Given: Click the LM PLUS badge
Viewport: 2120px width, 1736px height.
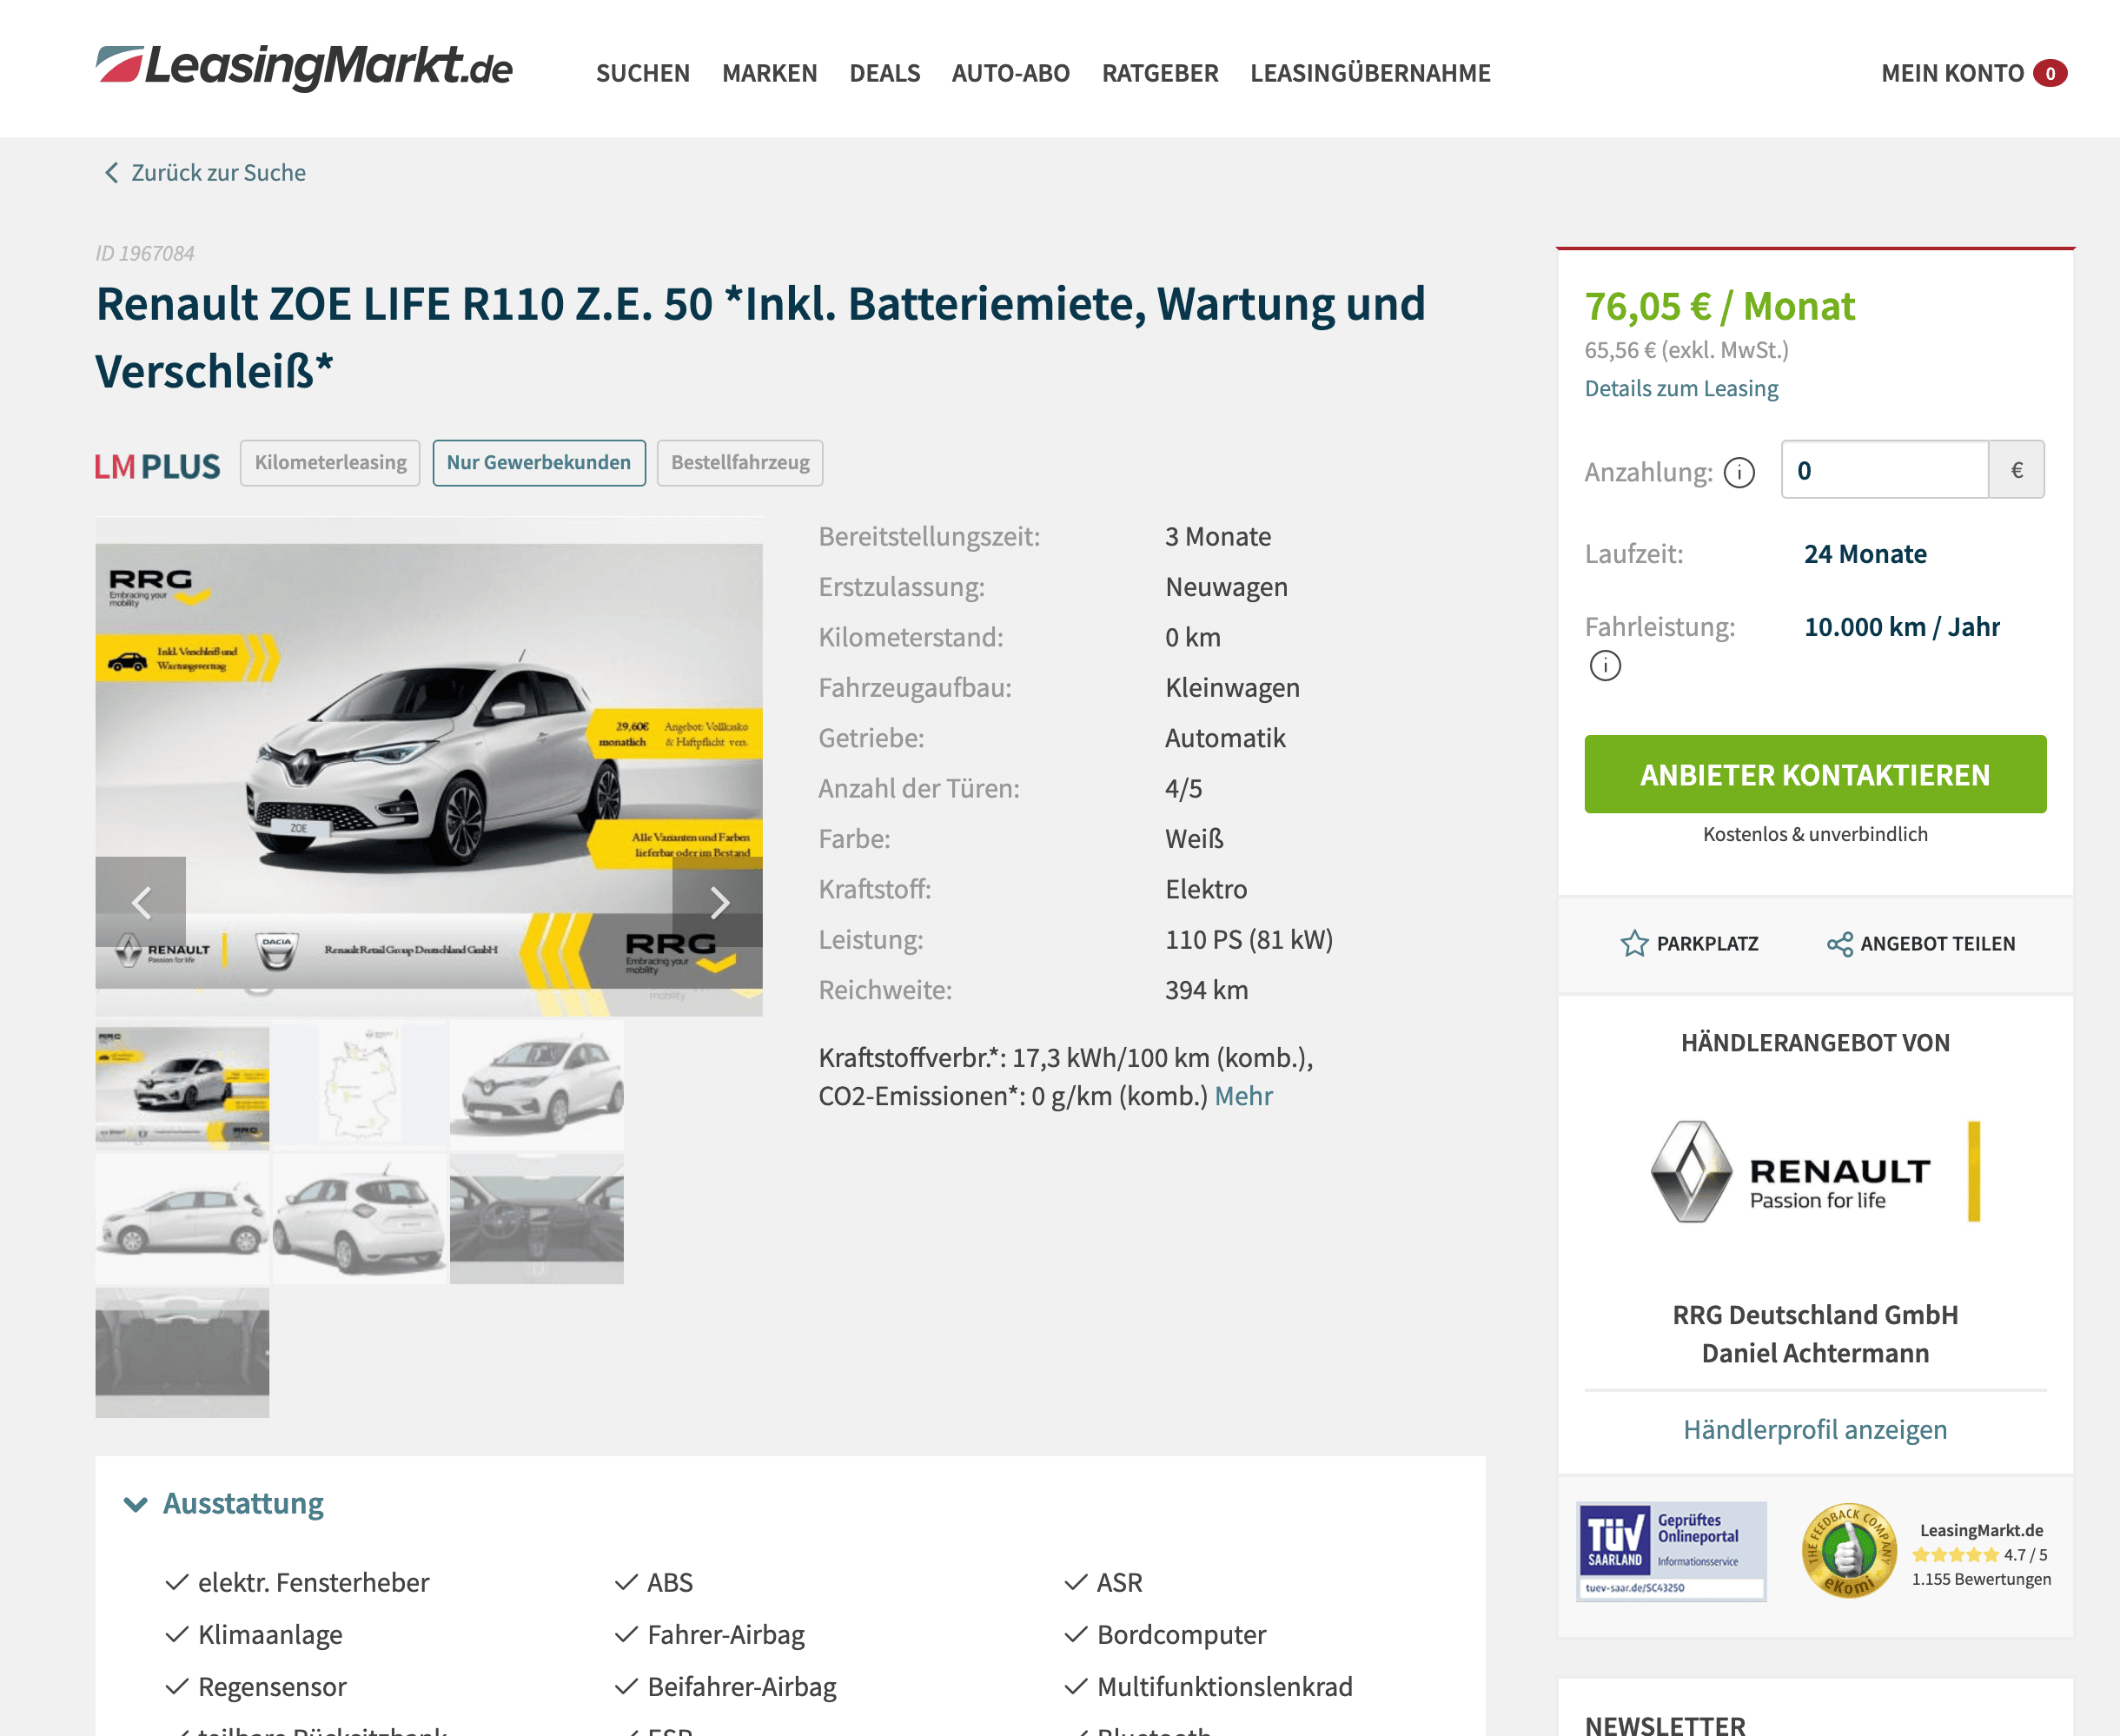Looking at the screenshot, I should click(157, 466).
